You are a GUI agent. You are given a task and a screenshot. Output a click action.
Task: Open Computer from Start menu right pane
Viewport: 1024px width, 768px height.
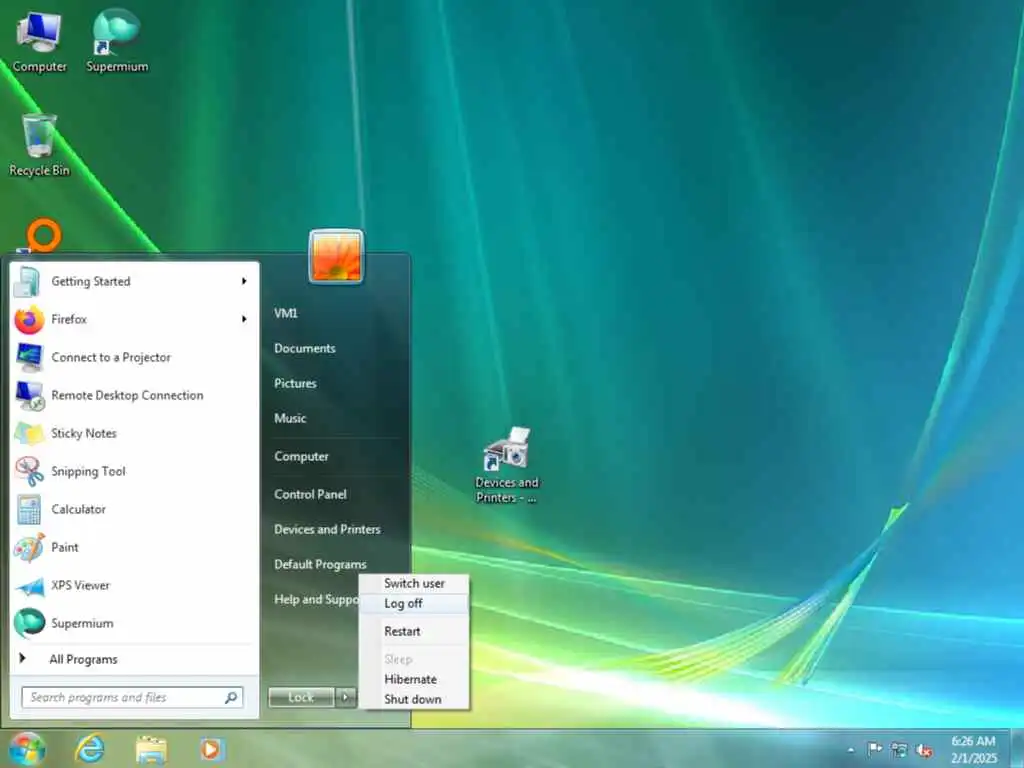click(301, 456)
